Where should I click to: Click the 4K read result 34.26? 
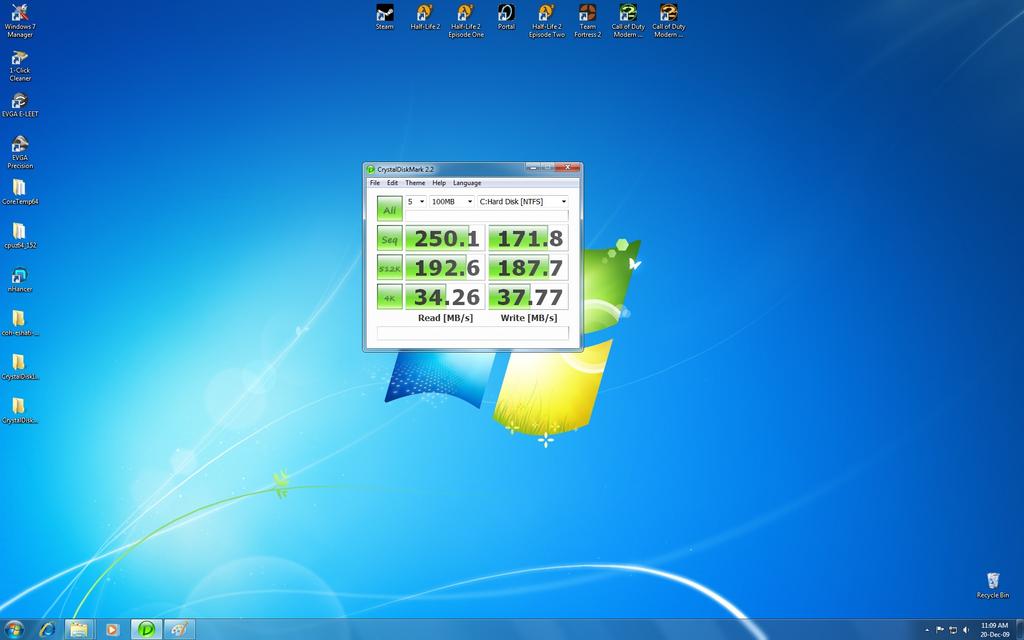(x=445, y=297)
